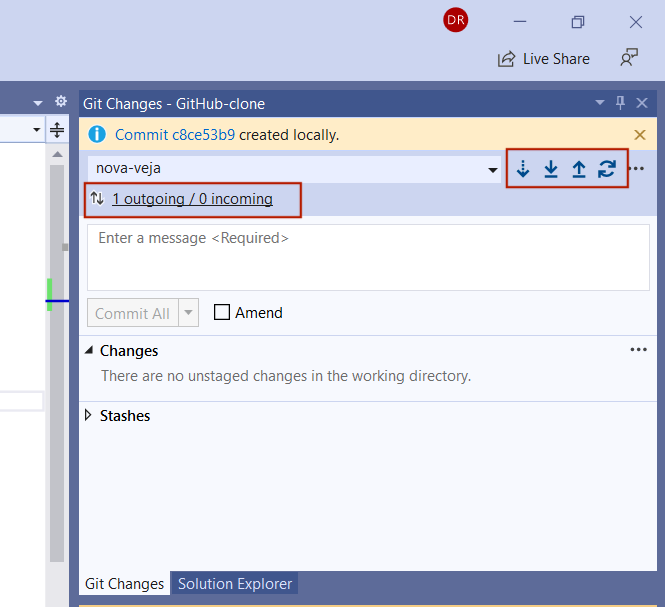Expand the Stashes section

click(x=89, y=416)
